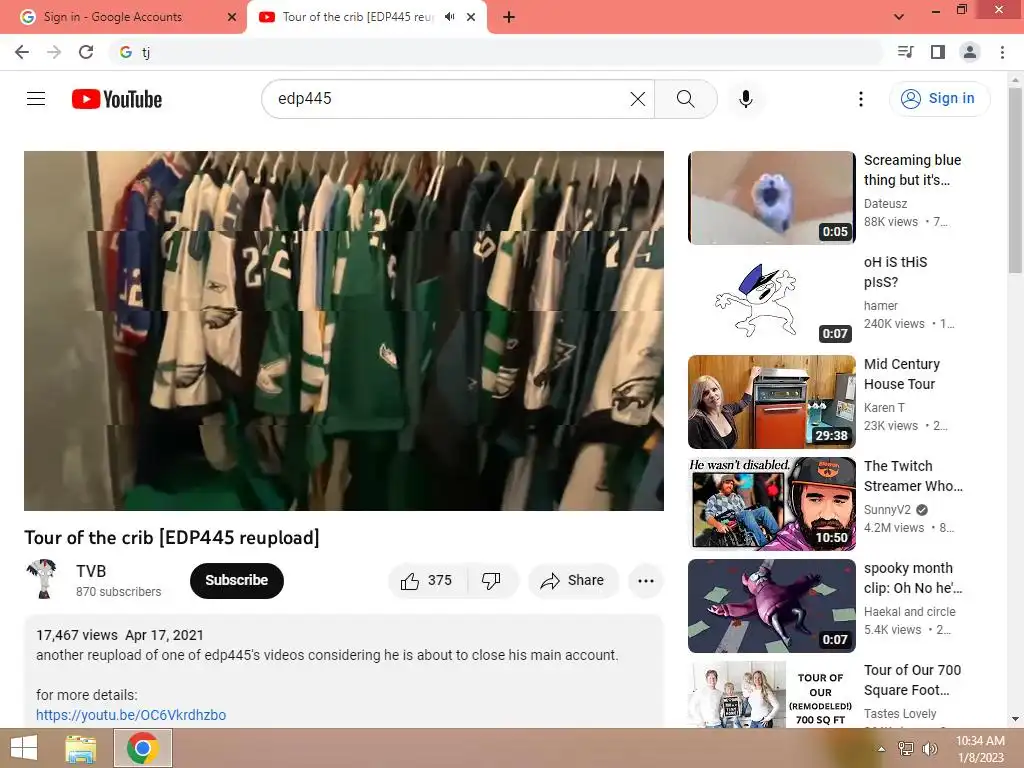Click channel name 'hamer'
Viewport: 1024px width, 768px height.
point(880,306)
